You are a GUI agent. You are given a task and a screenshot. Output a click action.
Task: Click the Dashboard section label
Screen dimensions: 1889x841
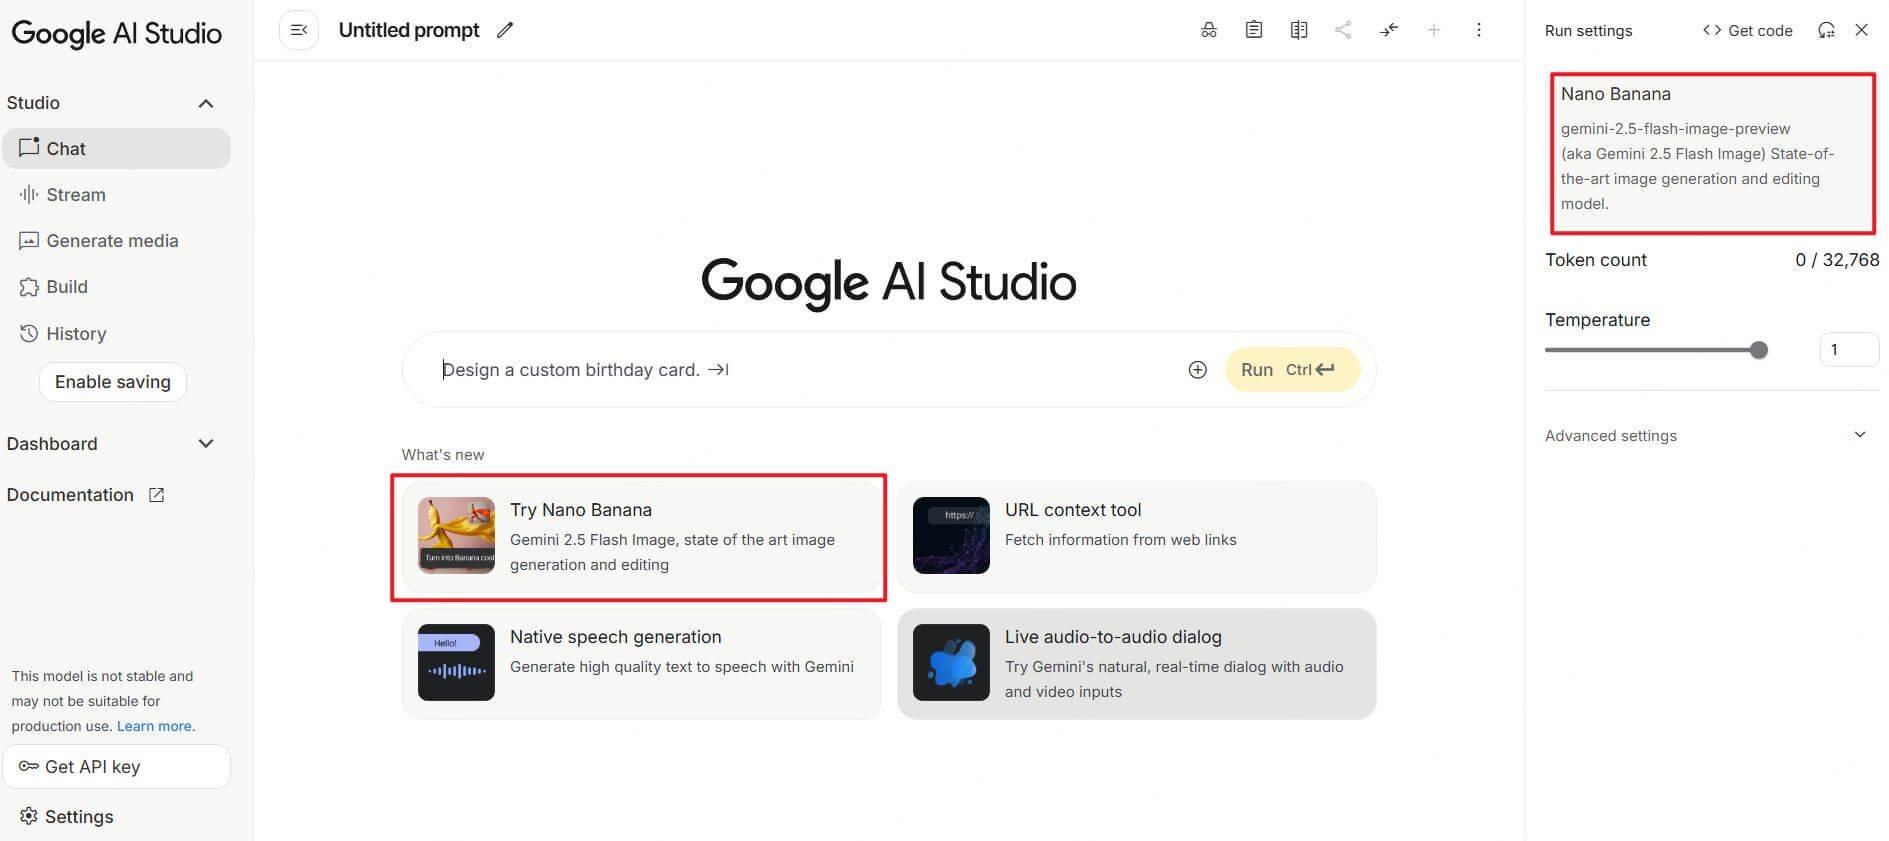52,444
